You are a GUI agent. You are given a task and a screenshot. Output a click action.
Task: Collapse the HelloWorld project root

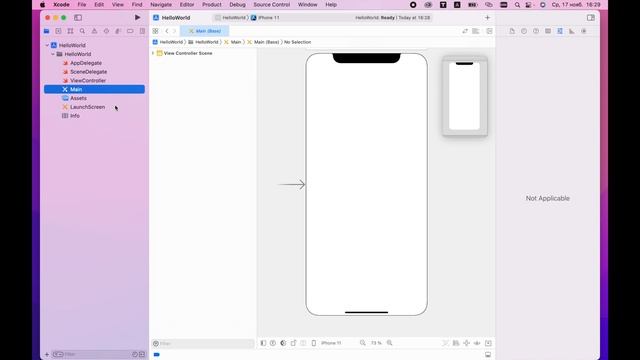47,45
